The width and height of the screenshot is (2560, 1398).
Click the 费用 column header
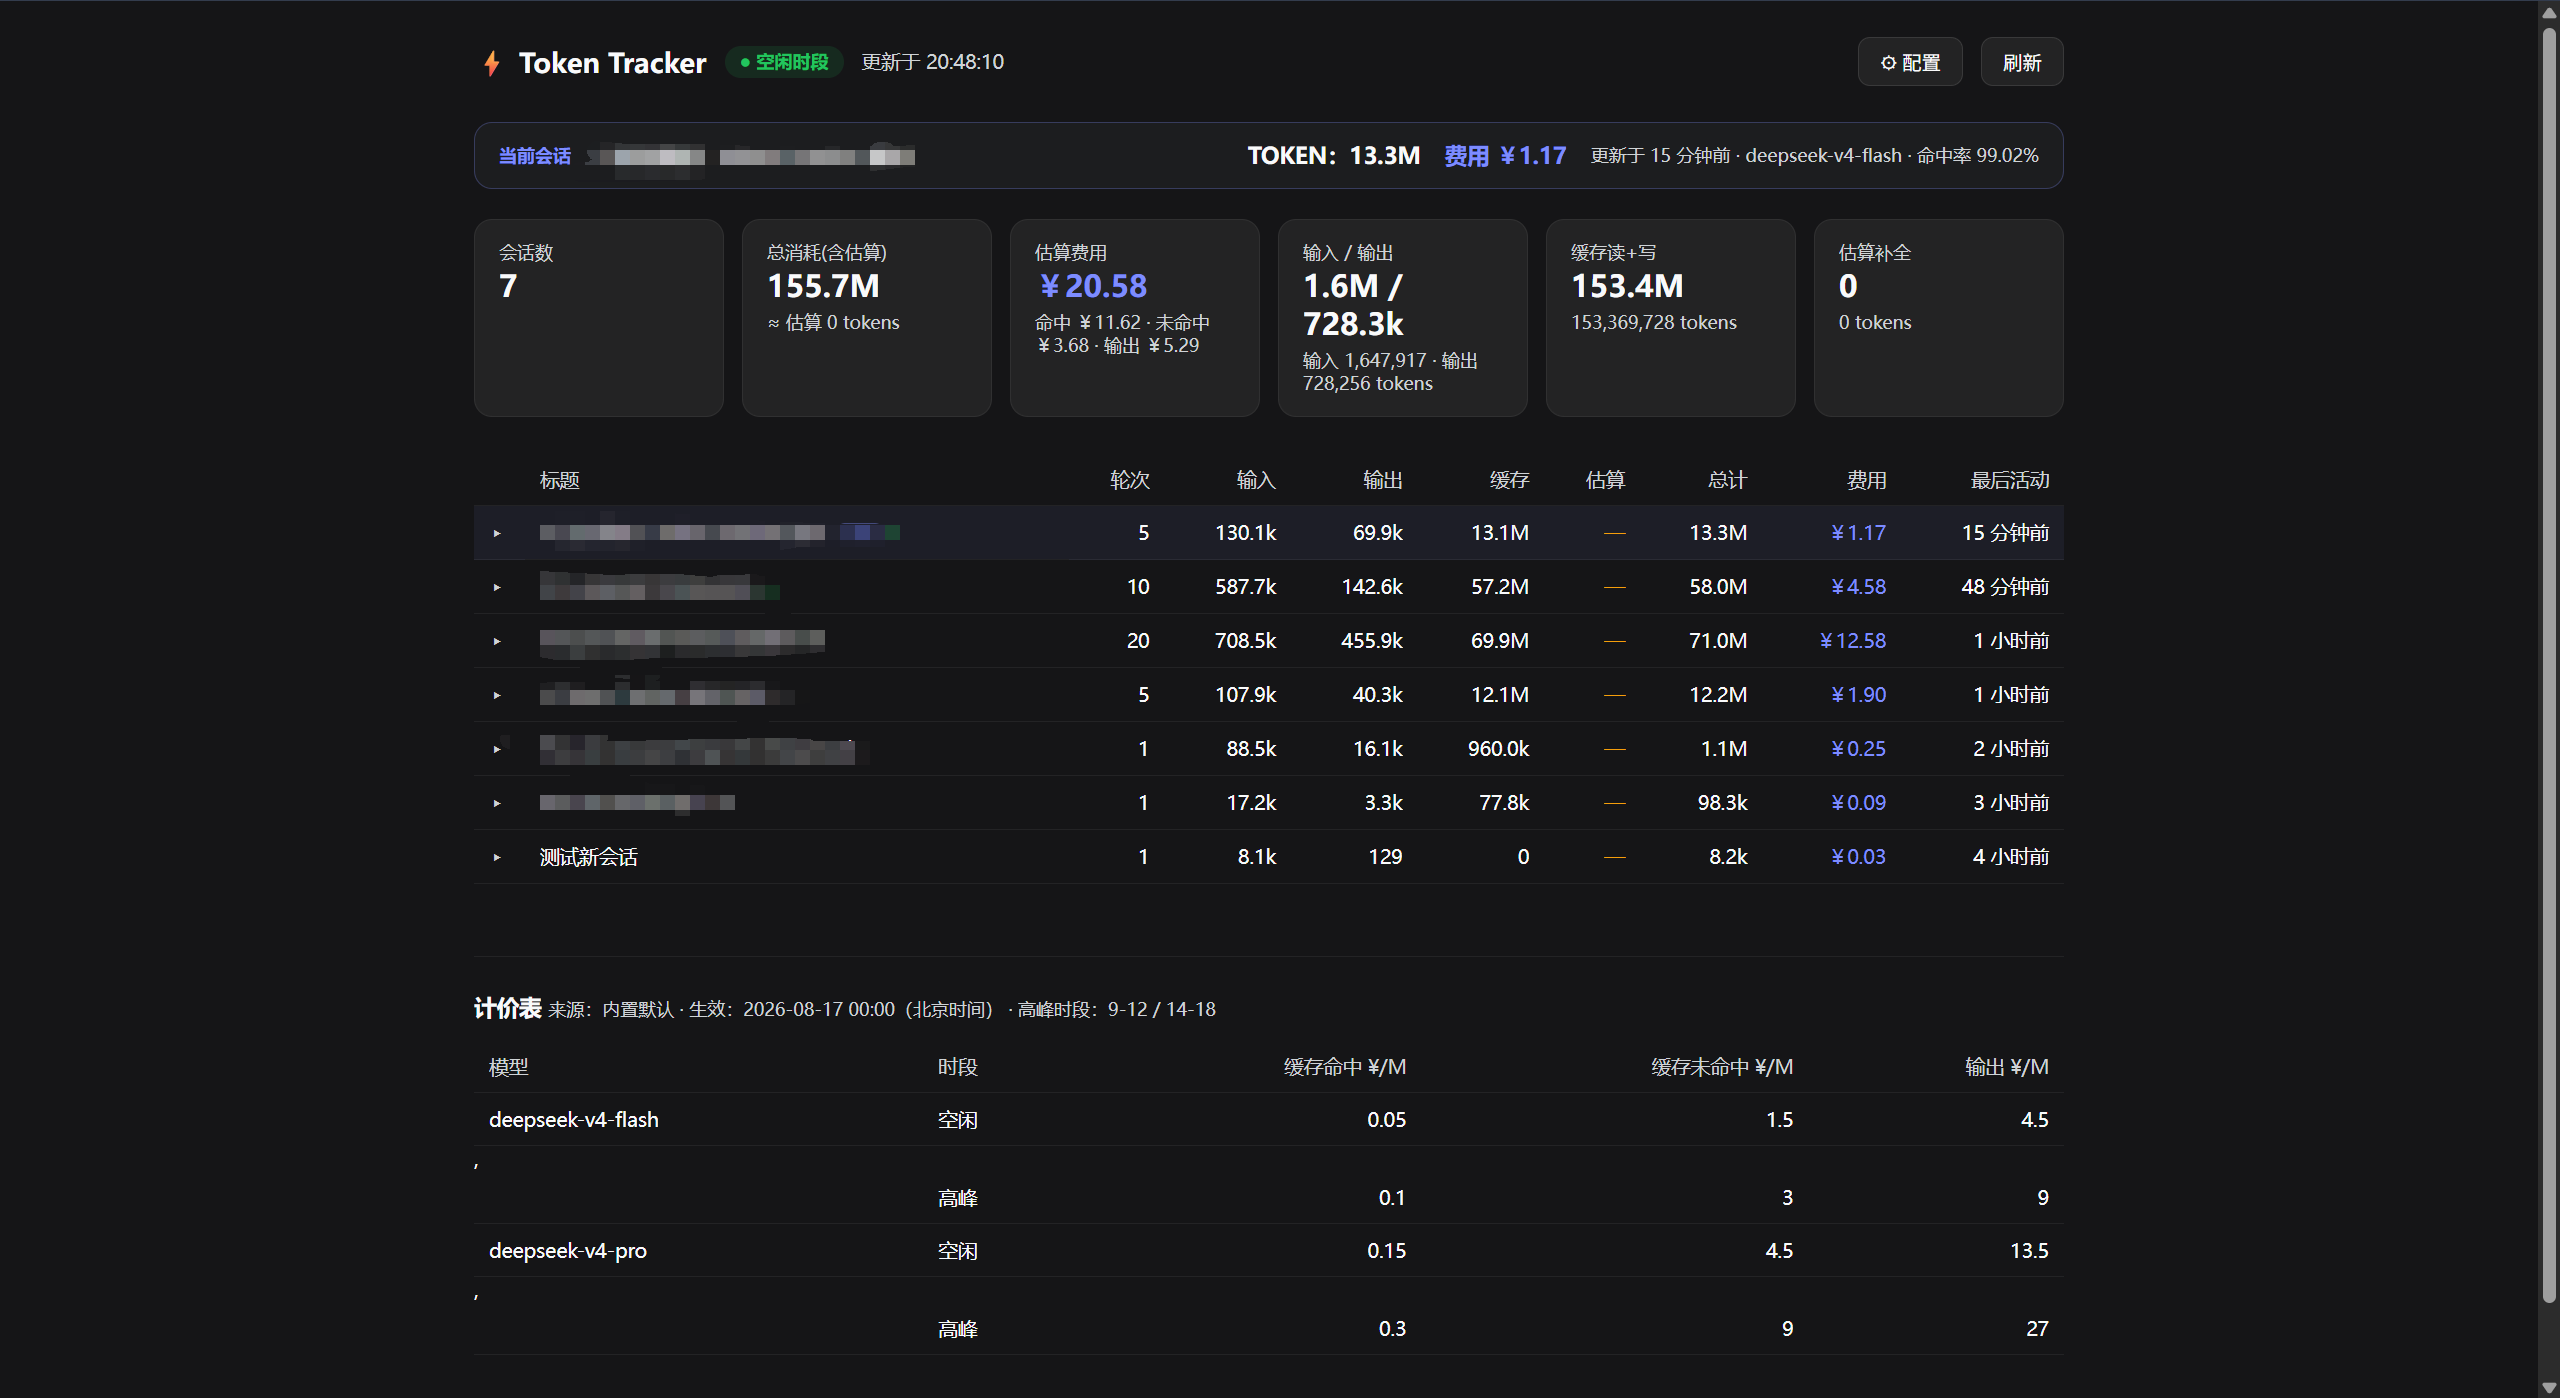pos(1866,480)
